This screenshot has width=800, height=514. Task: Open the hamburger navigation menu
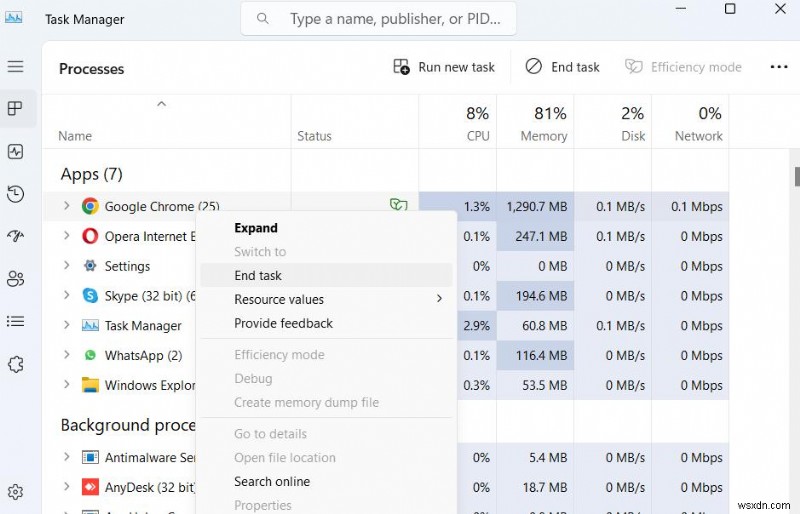(15, 66)
